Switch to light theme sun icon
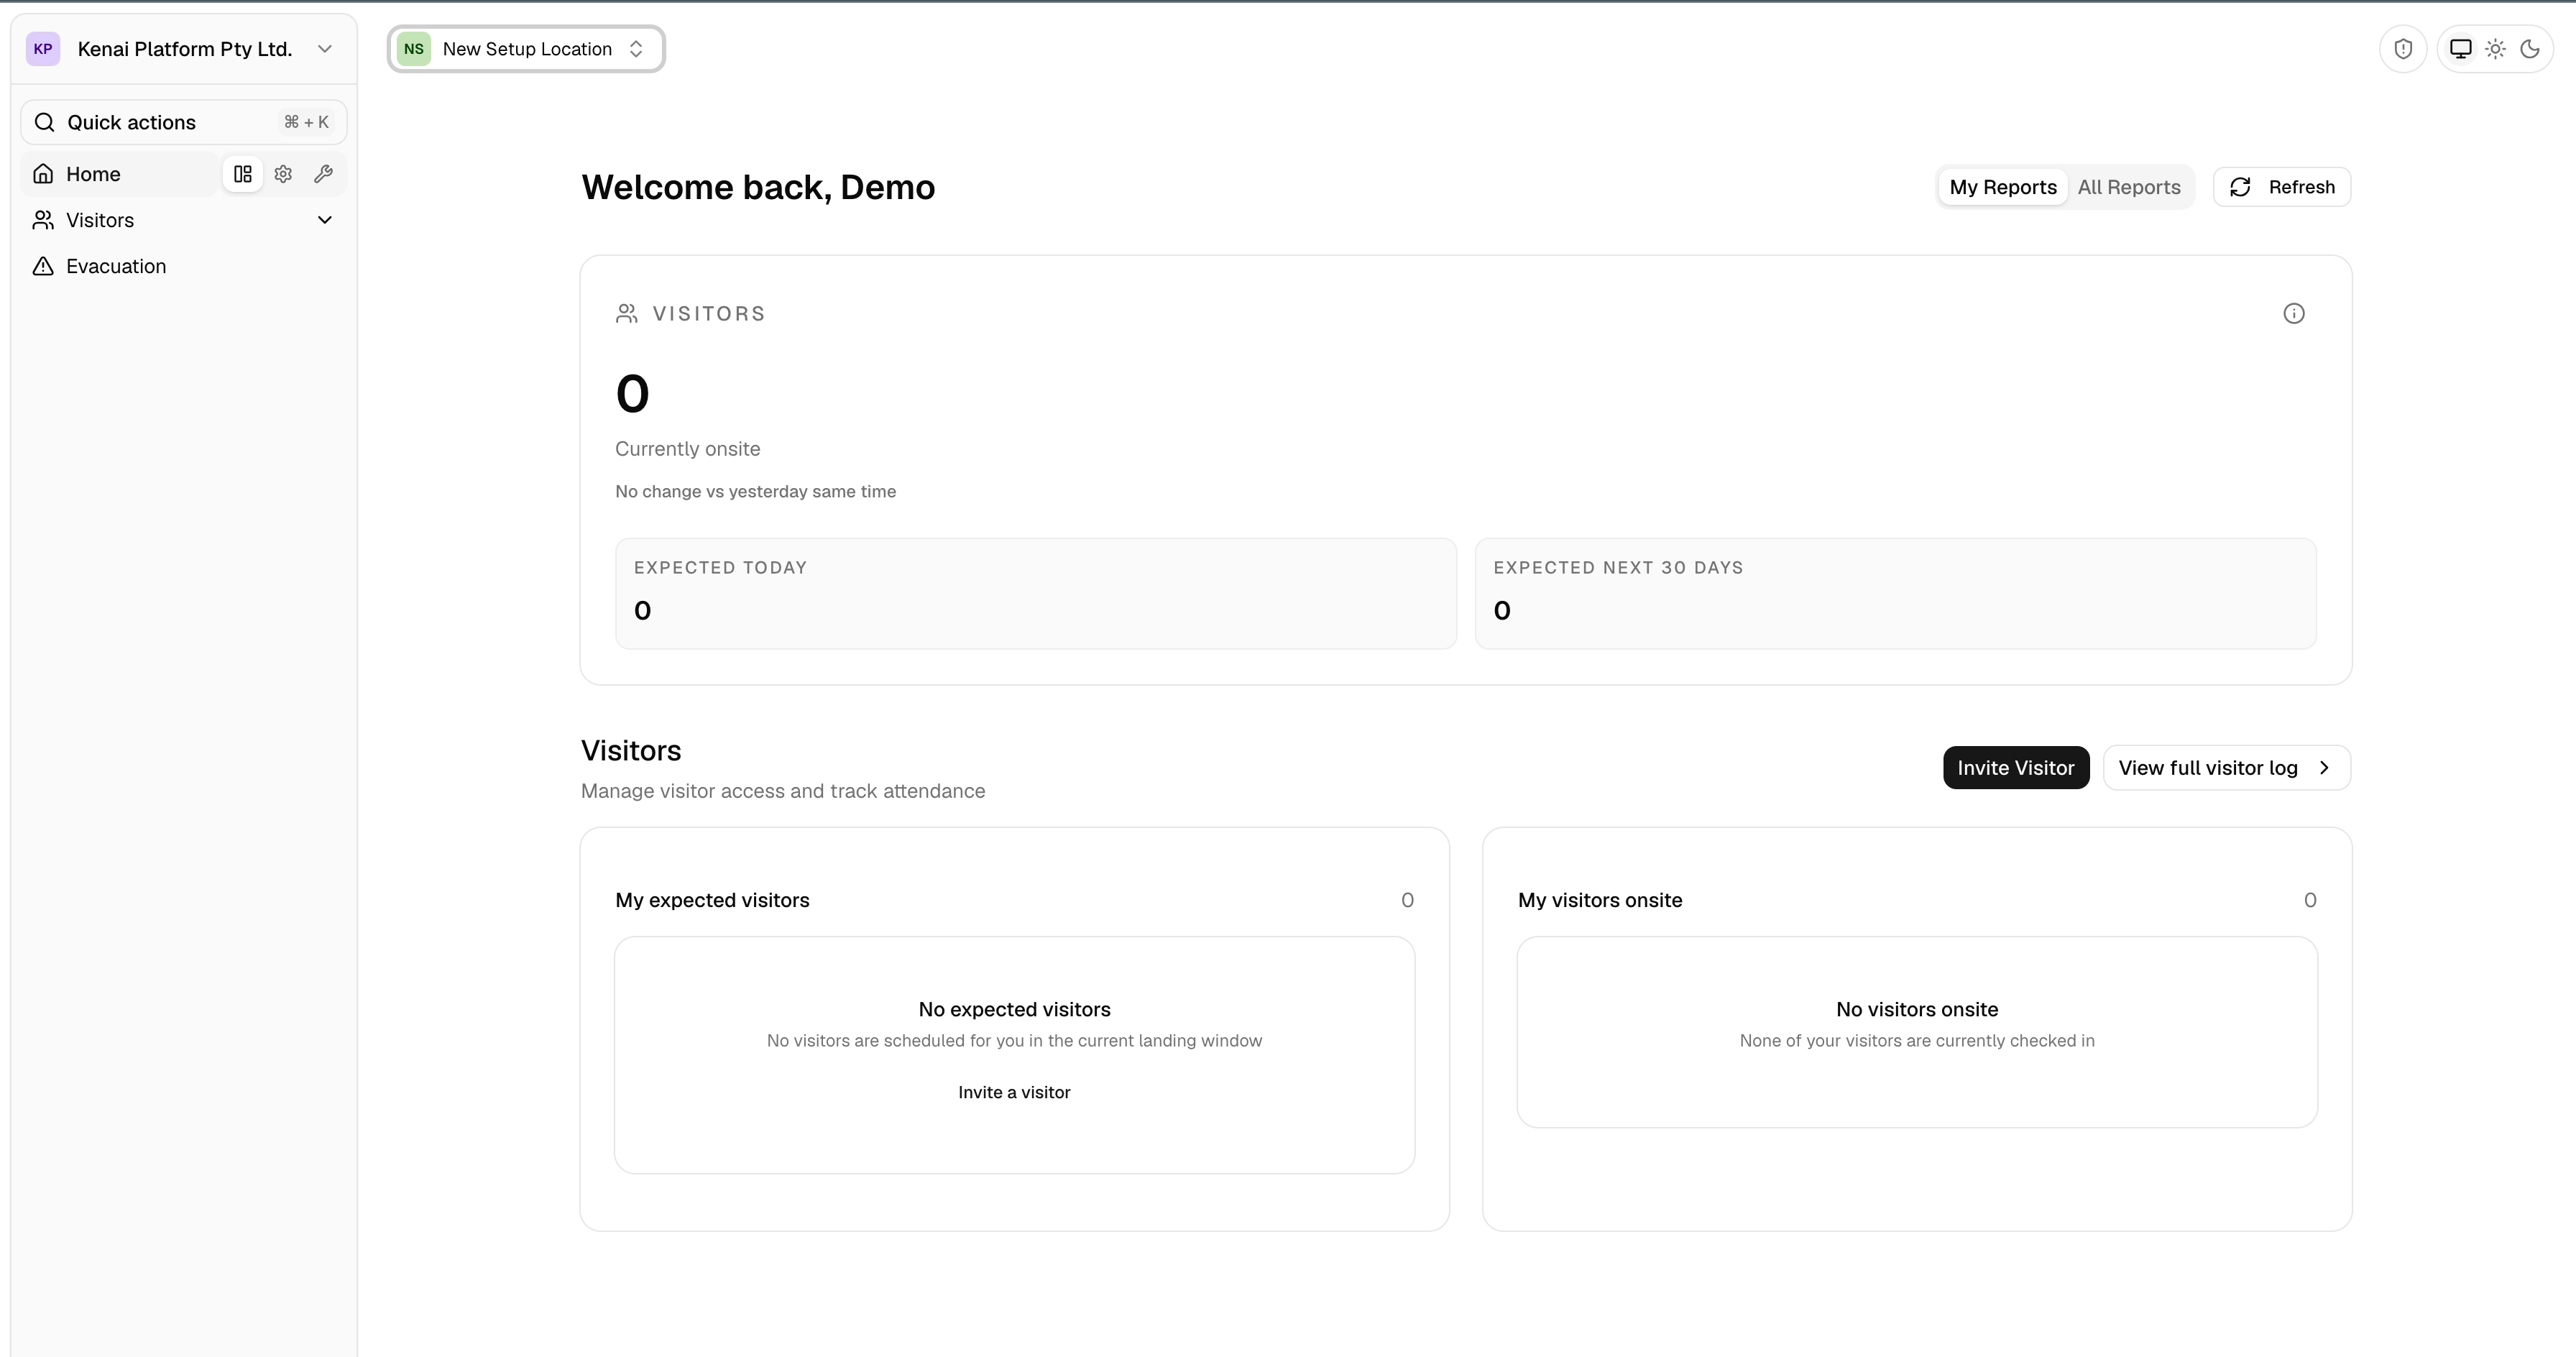The image size is (2576, 1357). pyautogui.click(x=2496, y=49)
